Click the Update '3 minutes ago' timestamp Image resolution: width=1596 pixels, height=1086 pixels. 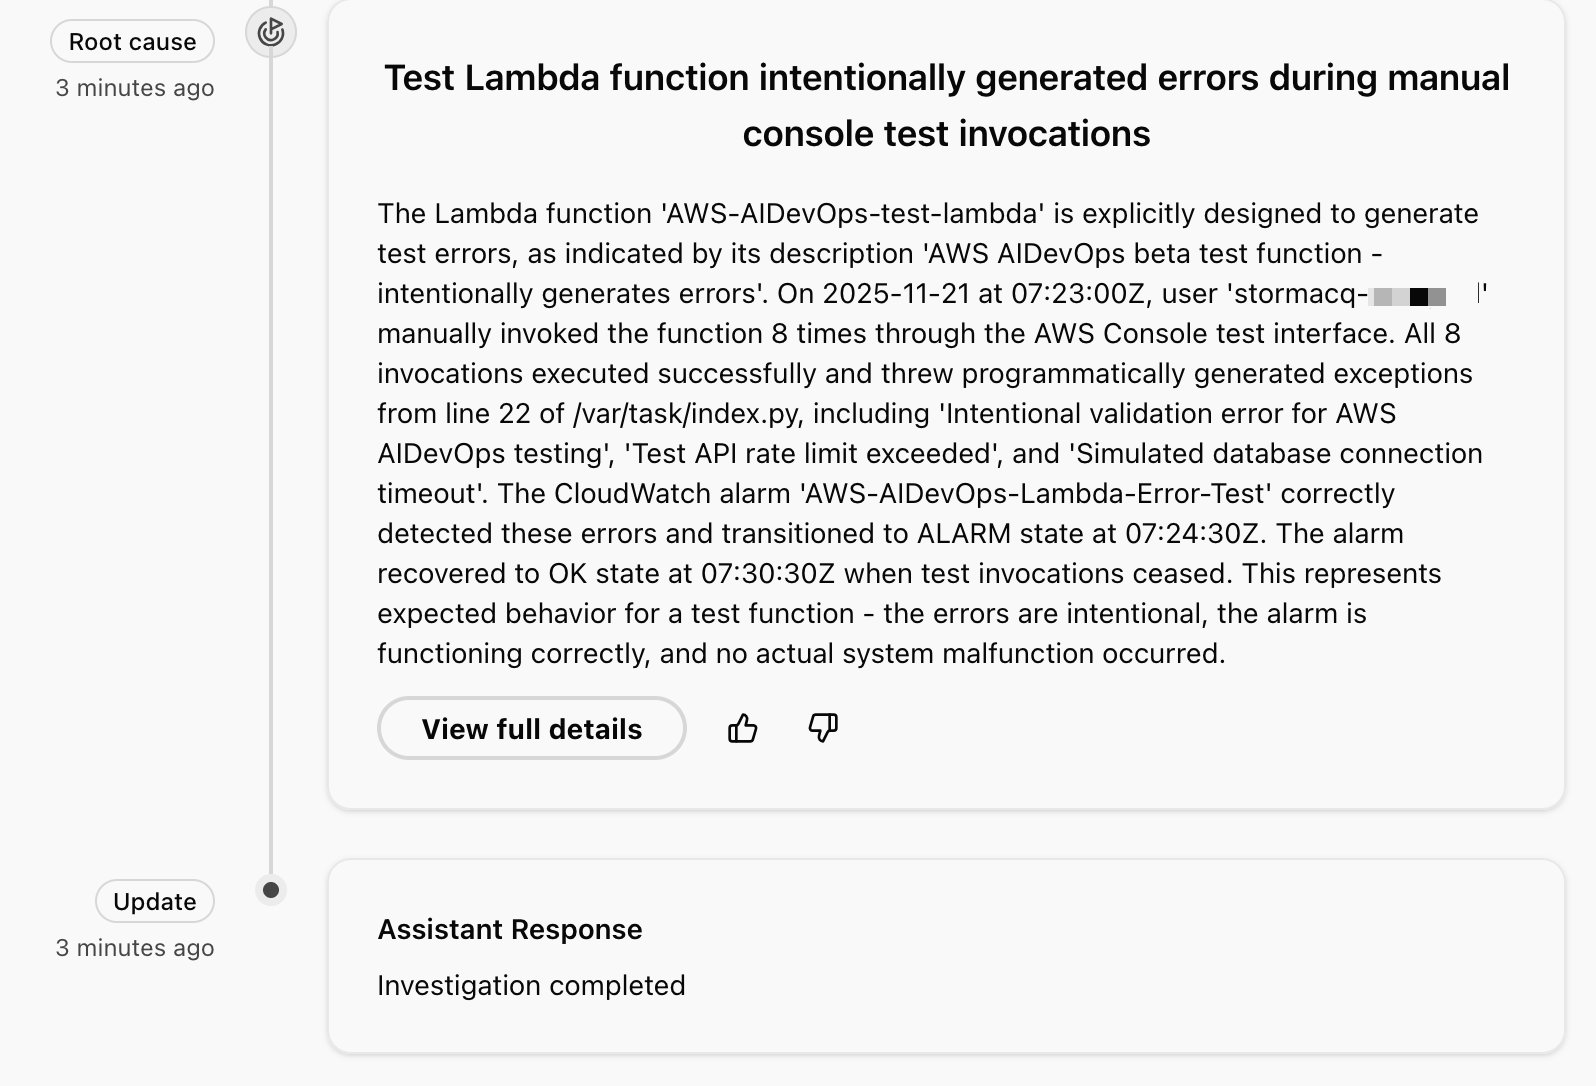(135, 948)
